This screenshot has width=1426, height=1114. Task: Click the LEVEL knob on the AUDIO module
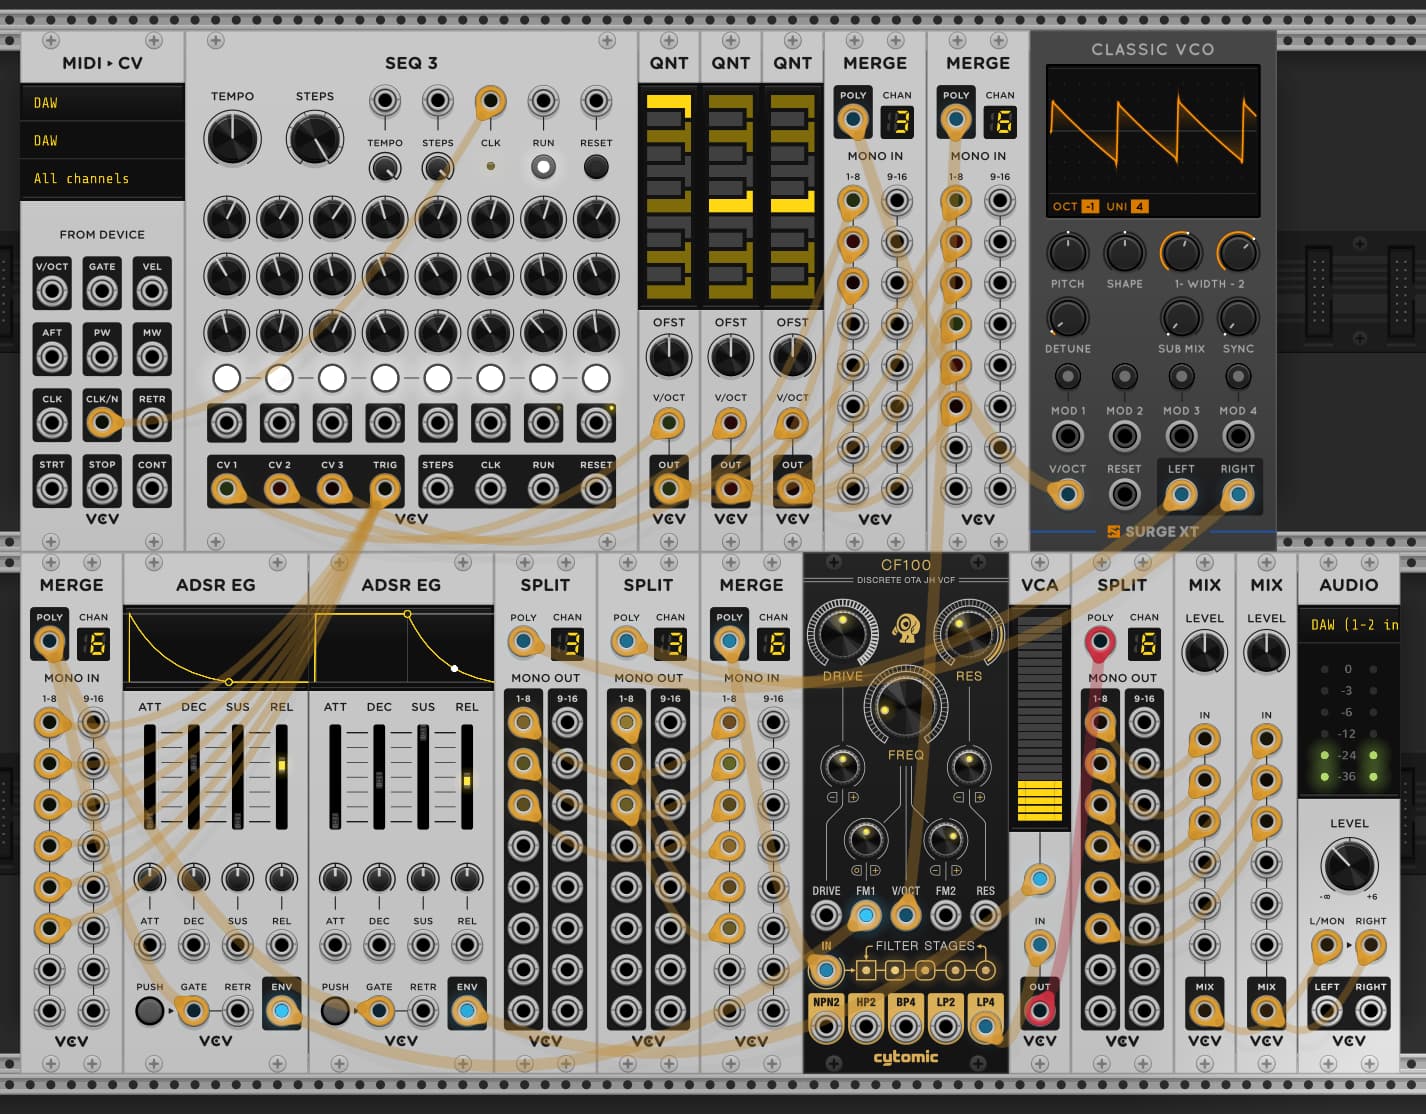click(x=1349, y=865)
